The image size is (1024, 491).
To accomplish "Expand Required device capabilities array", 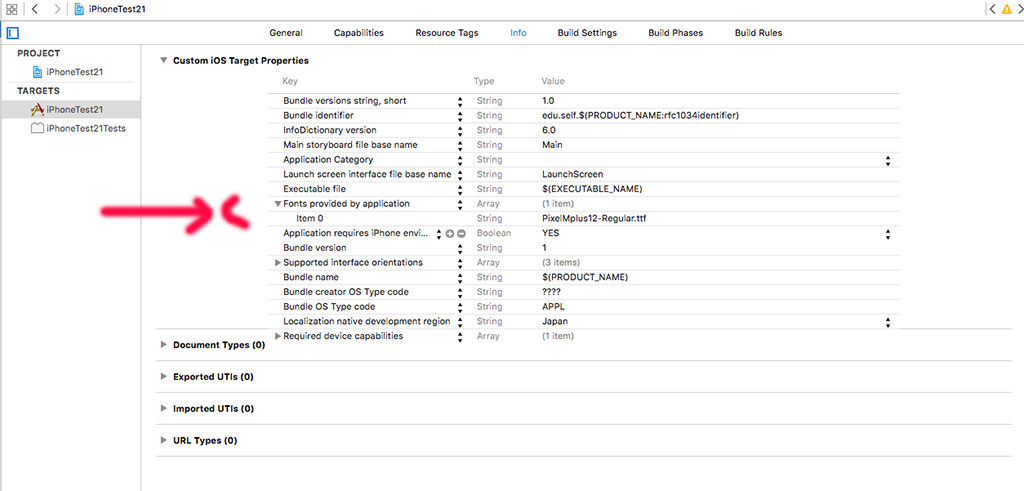I will point(278,336).
